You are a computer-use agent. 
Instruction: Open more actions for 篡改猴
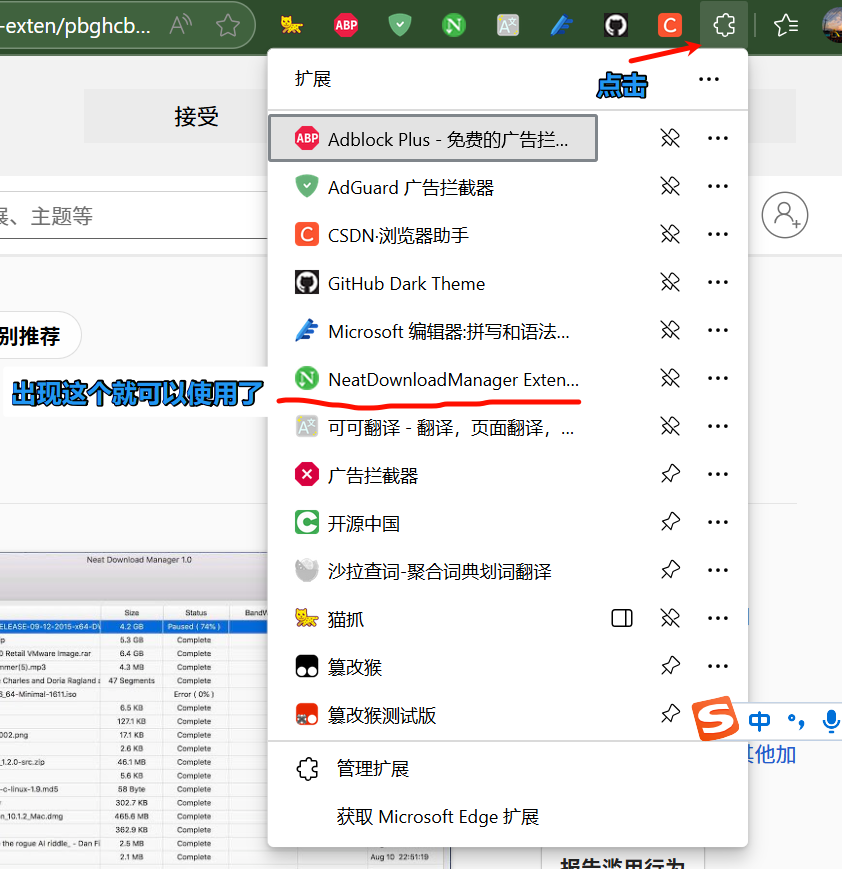click(x=718, y=666)
